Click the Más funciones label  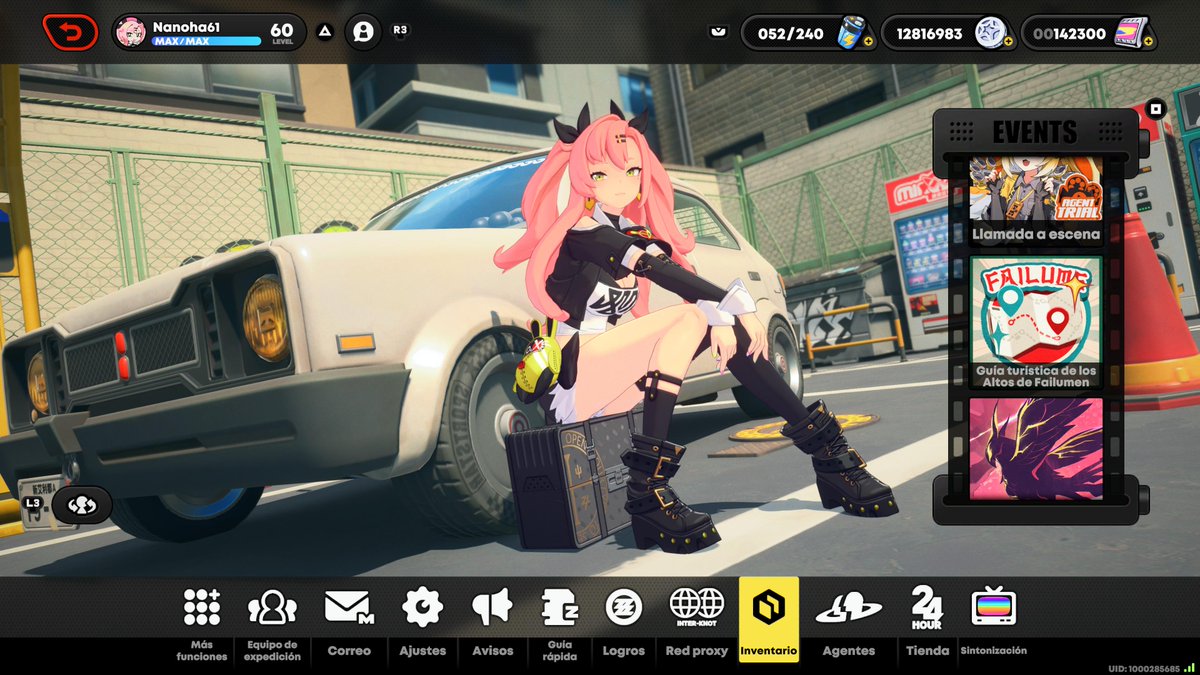pyautogui.click(x=202, y=650)
